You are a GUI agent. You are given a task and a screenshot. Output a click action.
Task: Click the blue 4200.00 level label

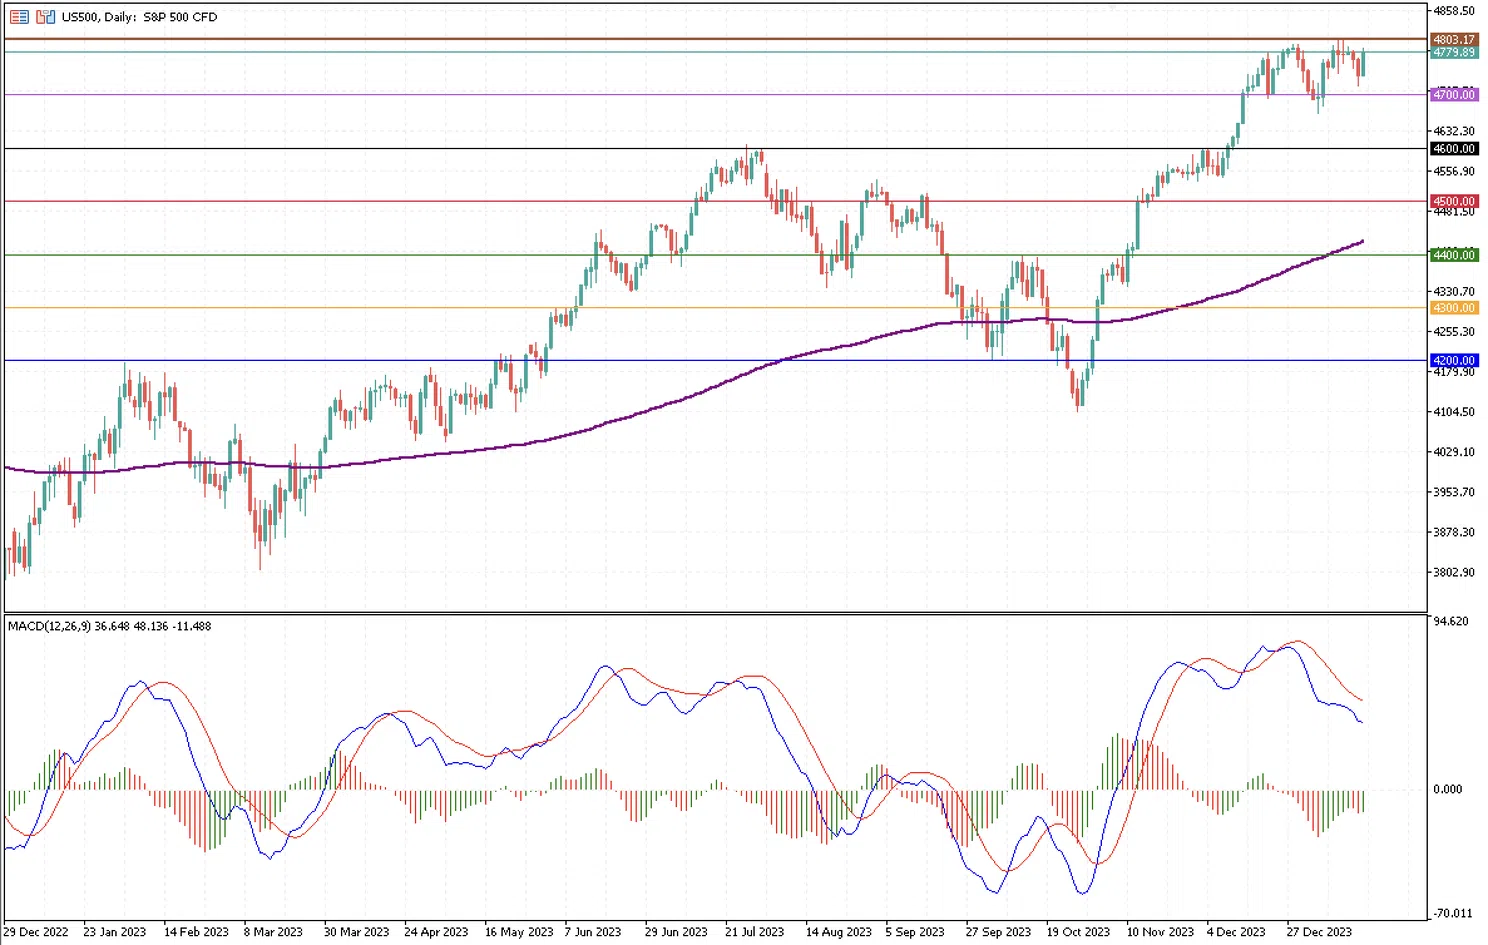tap(1453, 360)
